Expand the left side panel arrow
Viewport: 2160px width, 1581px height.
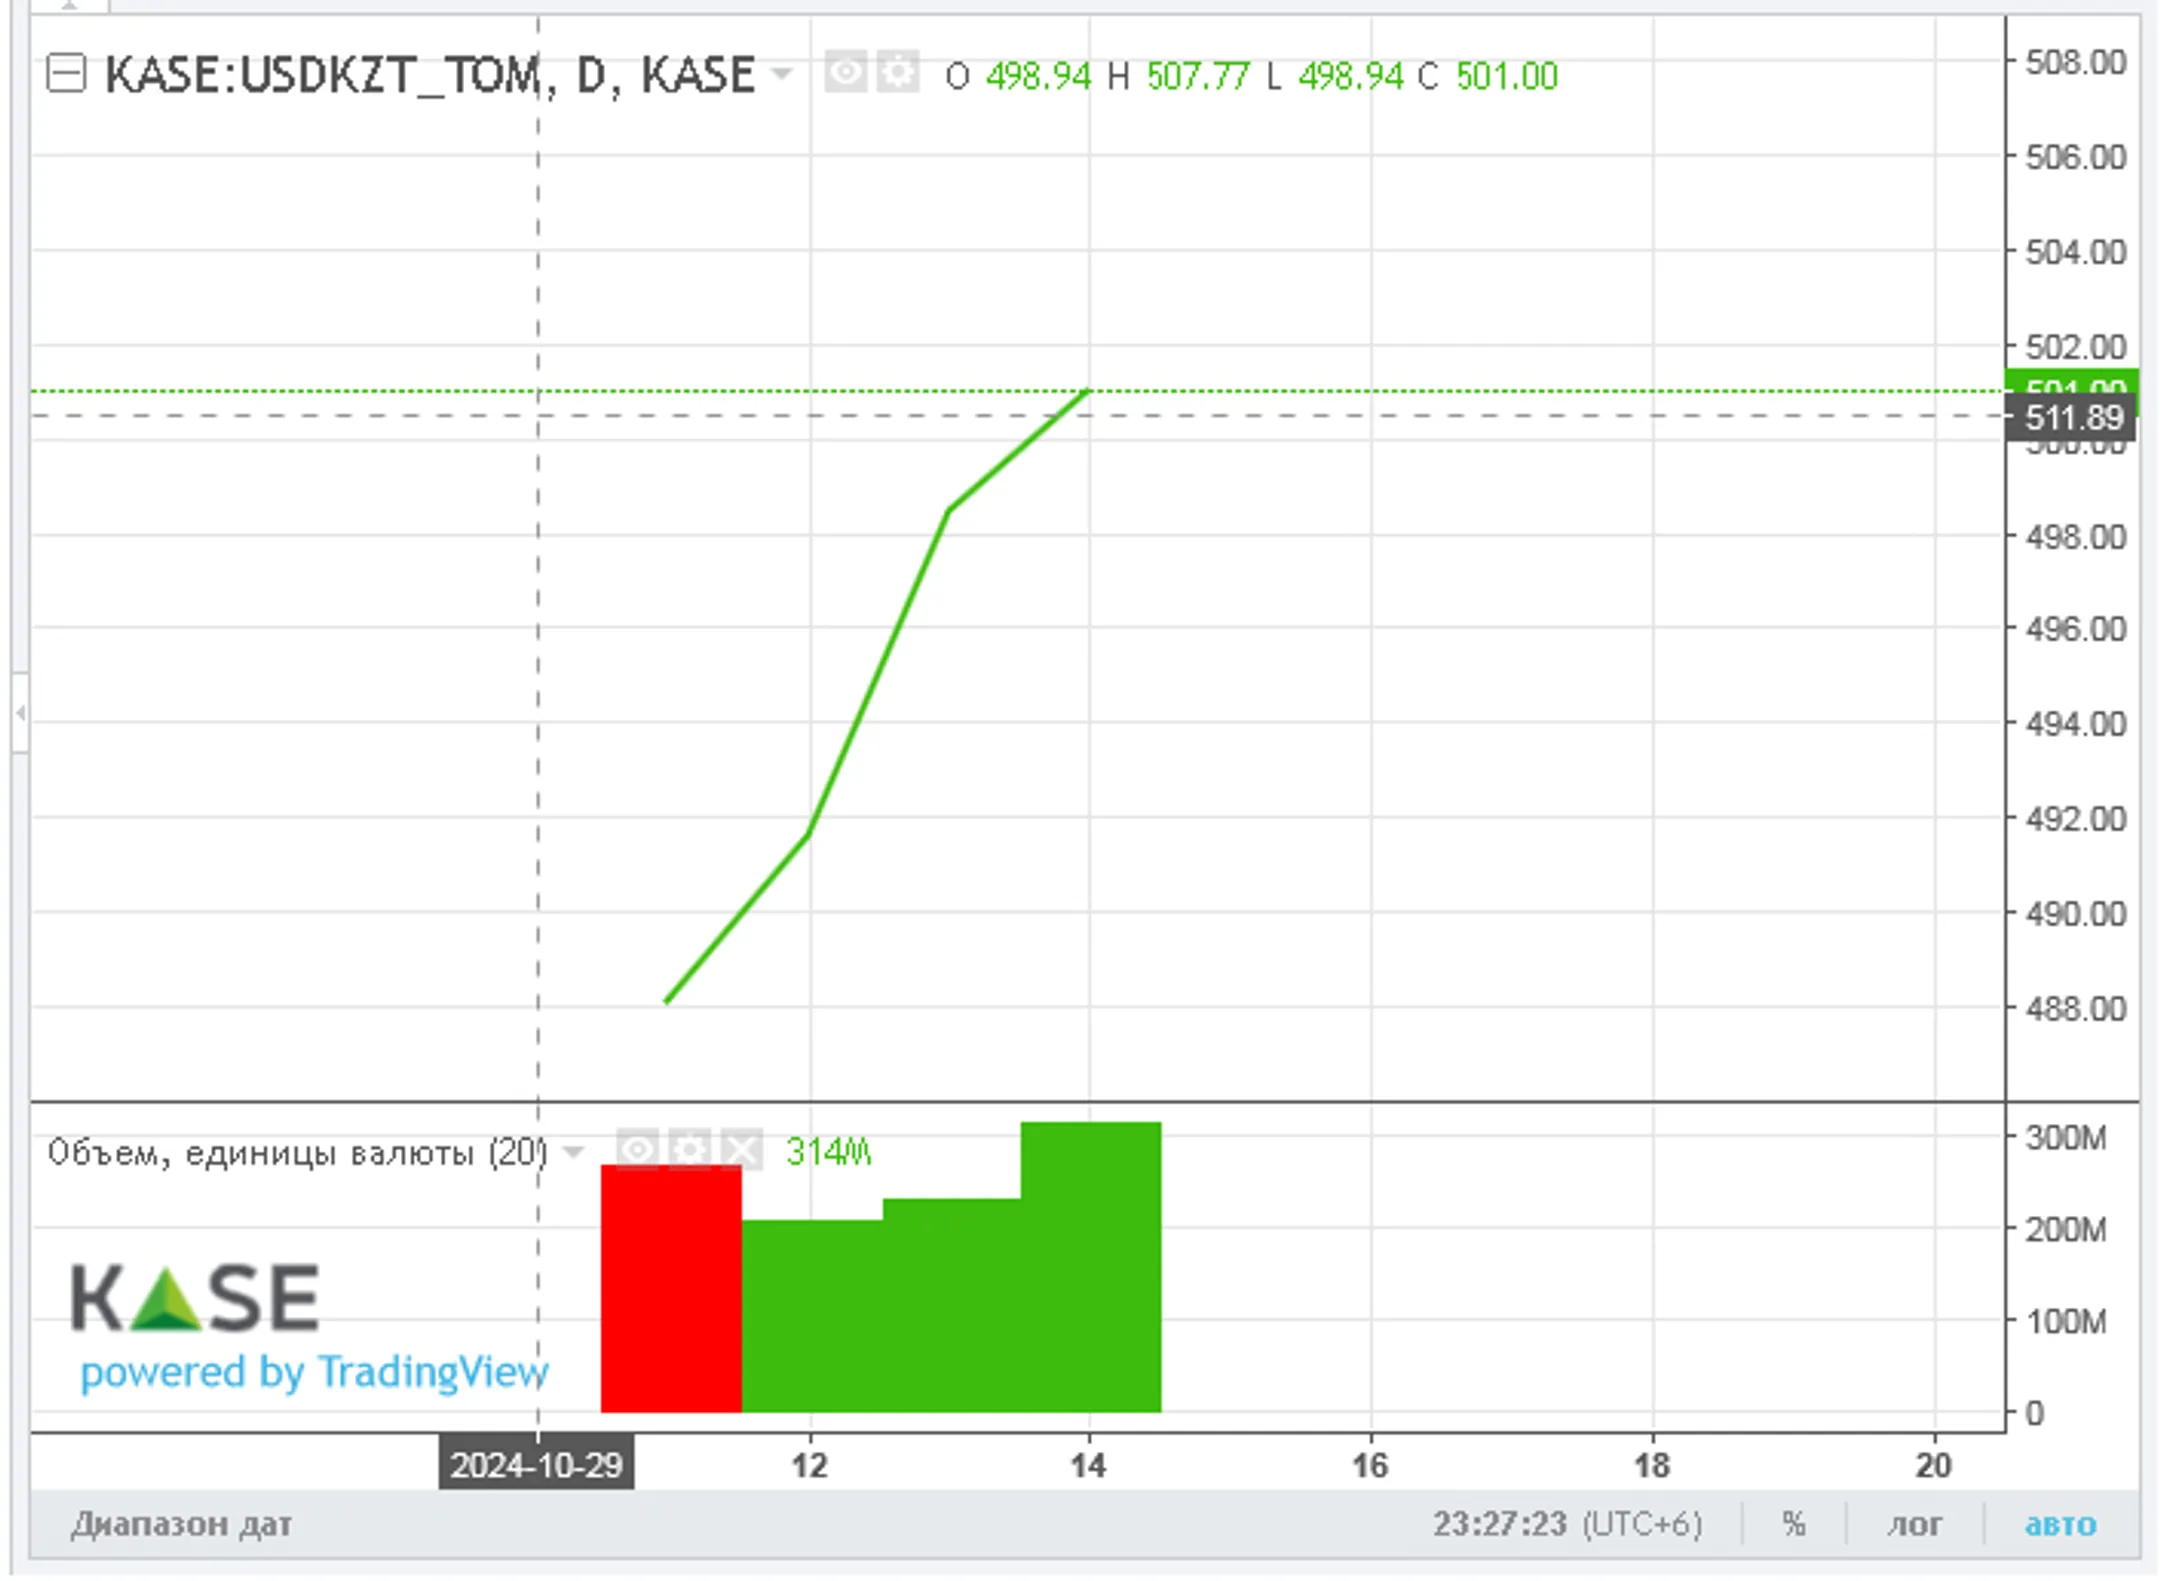(19, 713)
